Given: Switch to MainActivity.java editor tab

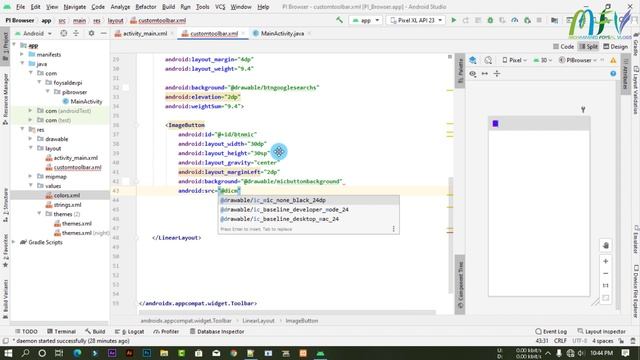Looking at the screenshot, I should click(282, 33).
